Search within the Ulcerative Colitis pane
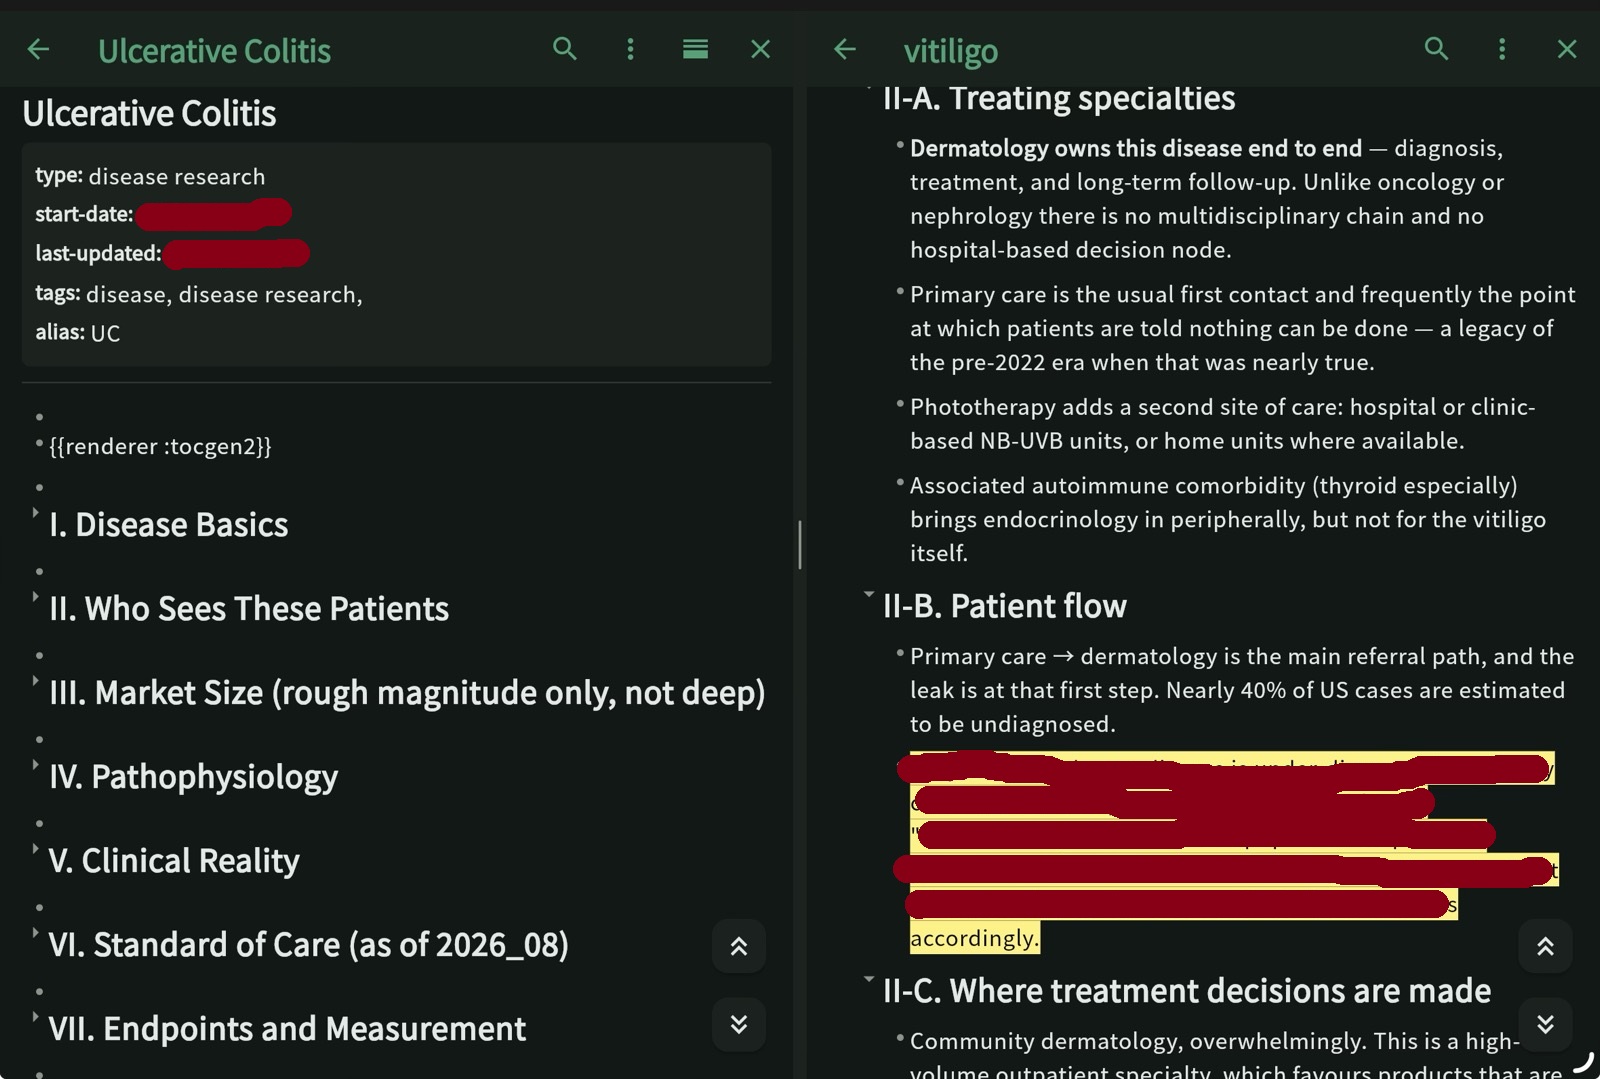Image resolution: width=1600 pixels, height=1079 pixels. (565, 49)
